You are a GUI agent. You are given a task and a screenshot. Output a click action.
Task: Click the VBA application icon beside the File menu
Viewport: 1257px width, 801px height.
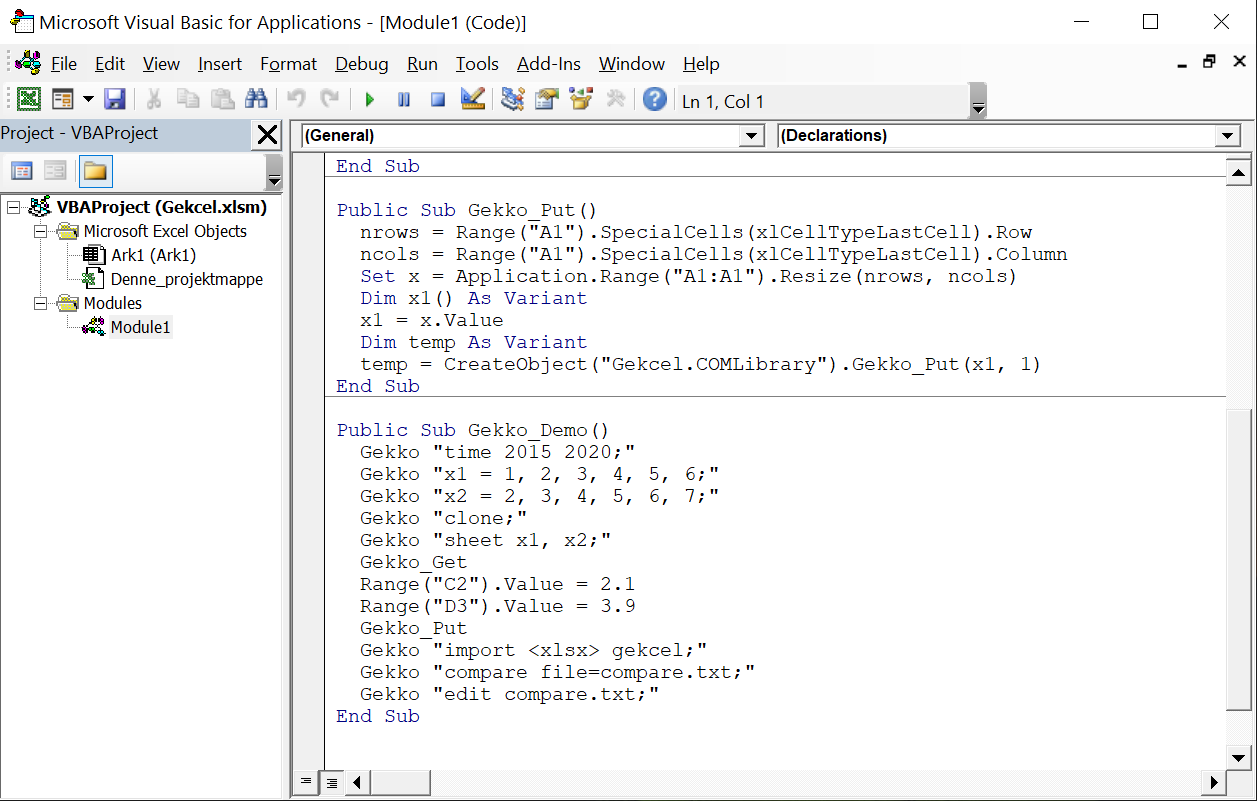28,63
